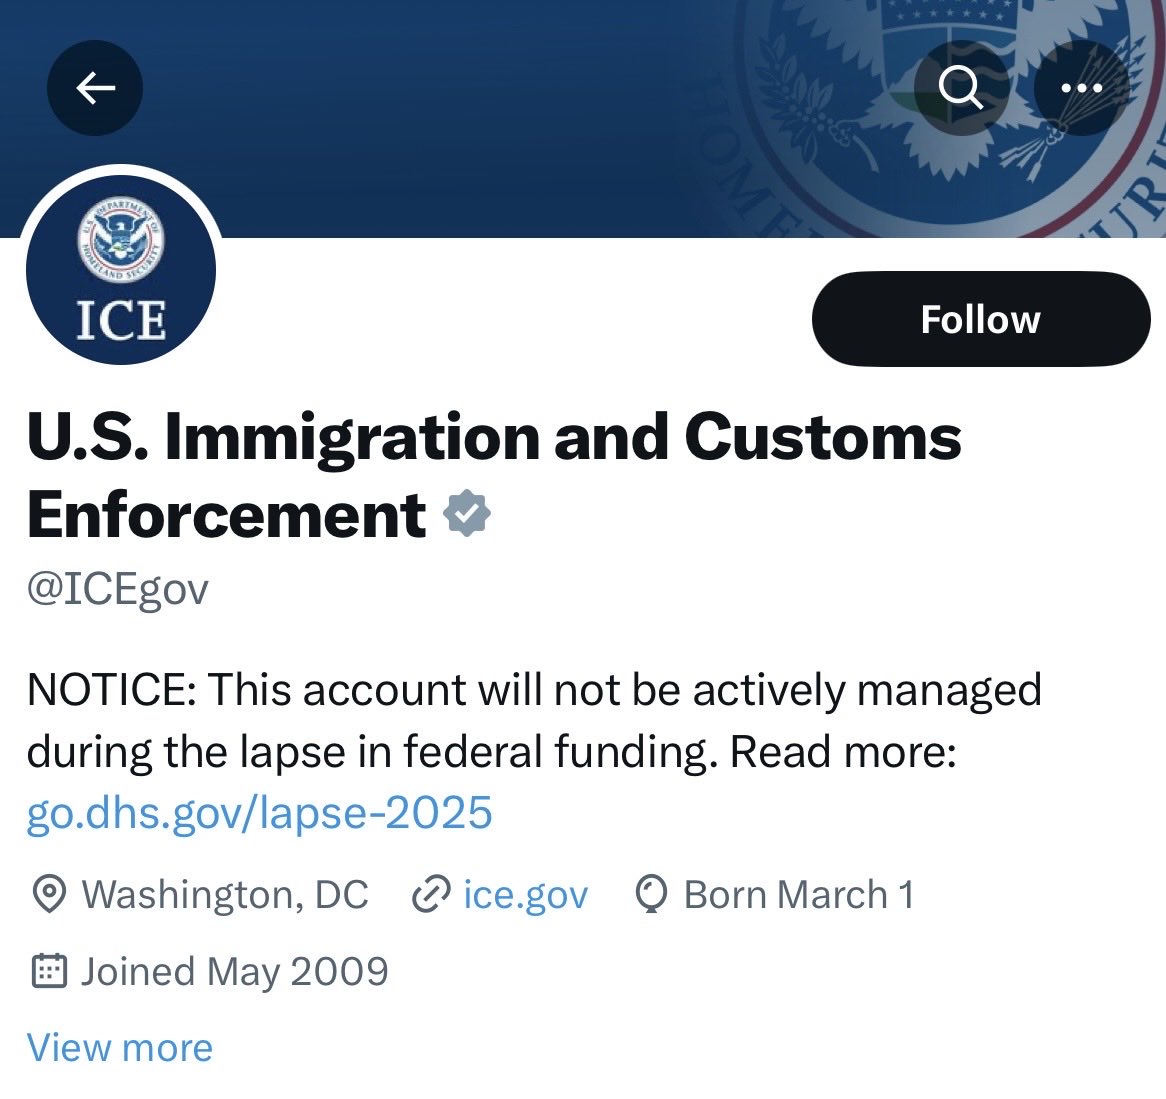Click the @ICEgov handle
The height and width of the screenshot is (1099, 1166).
click(118, 589)
